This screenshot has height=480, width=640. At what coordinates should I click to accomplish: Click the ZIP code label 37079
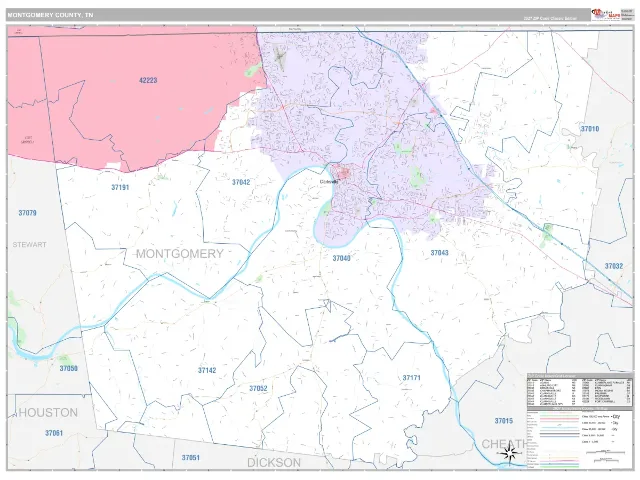(x=27, y=213)
